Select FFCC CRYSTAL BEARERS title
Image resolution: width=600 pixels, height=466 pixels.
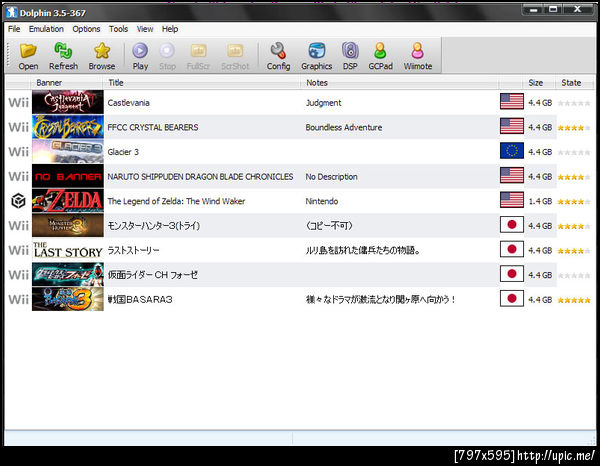pos(153,127)
